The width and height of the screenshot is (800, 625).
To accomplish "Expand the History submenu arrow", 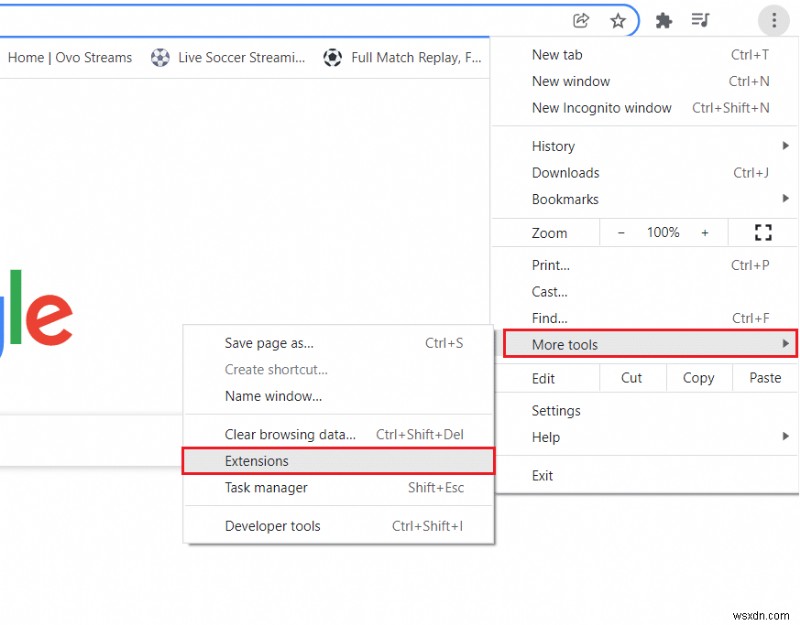I will 786,145.
